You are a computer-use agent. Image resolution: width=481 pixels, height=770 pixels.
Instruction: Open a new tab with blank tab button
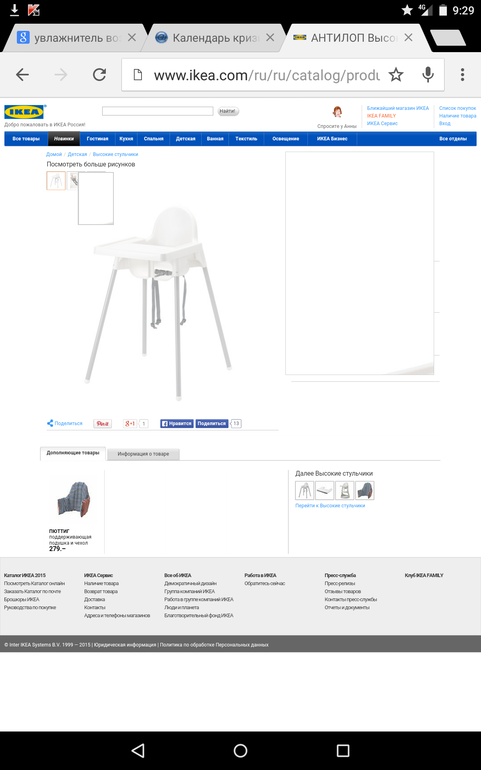[x=447, y=38]
